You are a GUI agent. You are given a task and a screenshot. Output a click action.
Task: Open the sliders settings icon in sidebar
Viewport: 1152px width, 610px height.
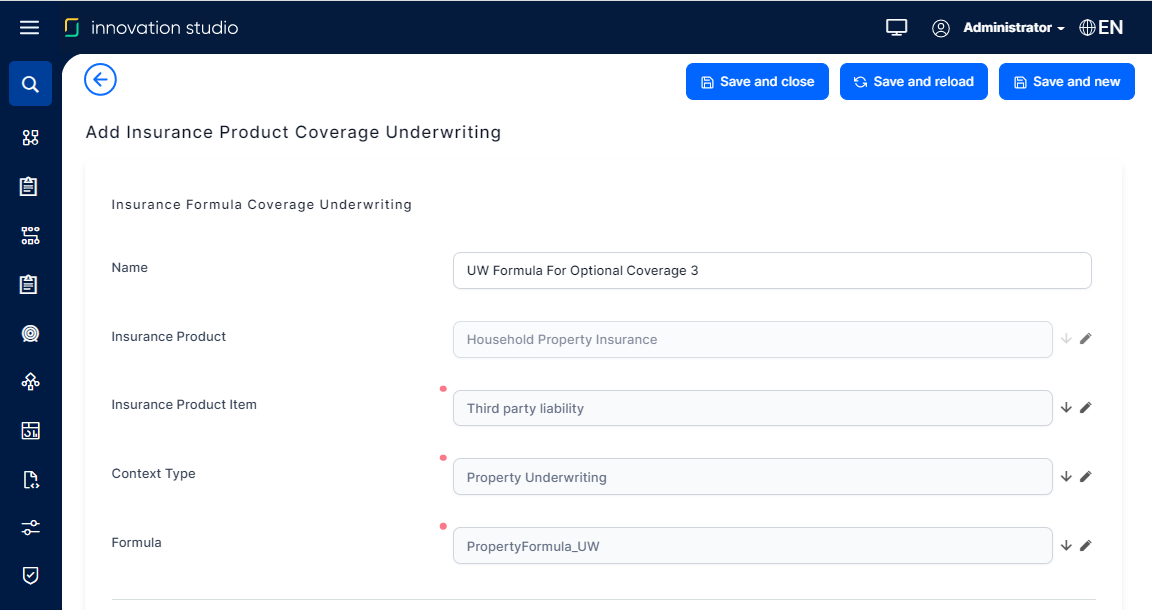30,528
